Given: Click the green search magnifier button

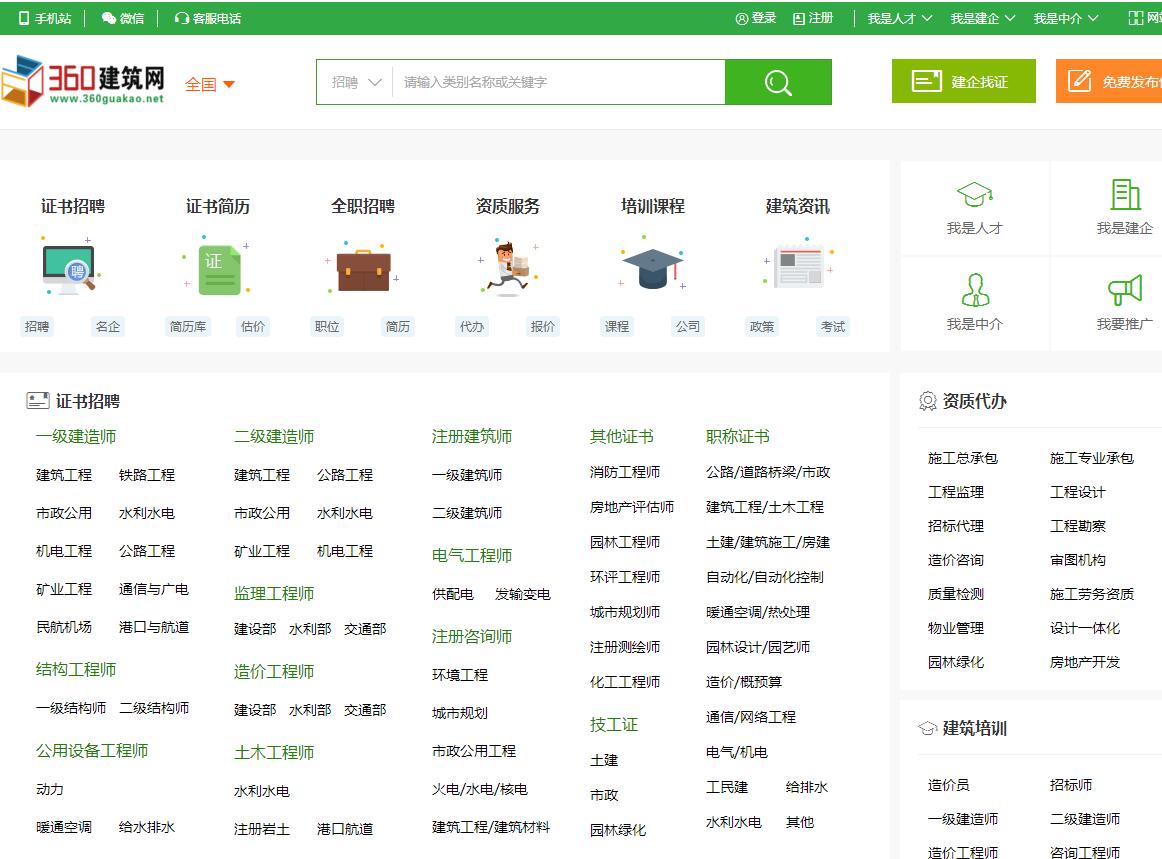Looking at the screenshot, I should tap(778, 82).
